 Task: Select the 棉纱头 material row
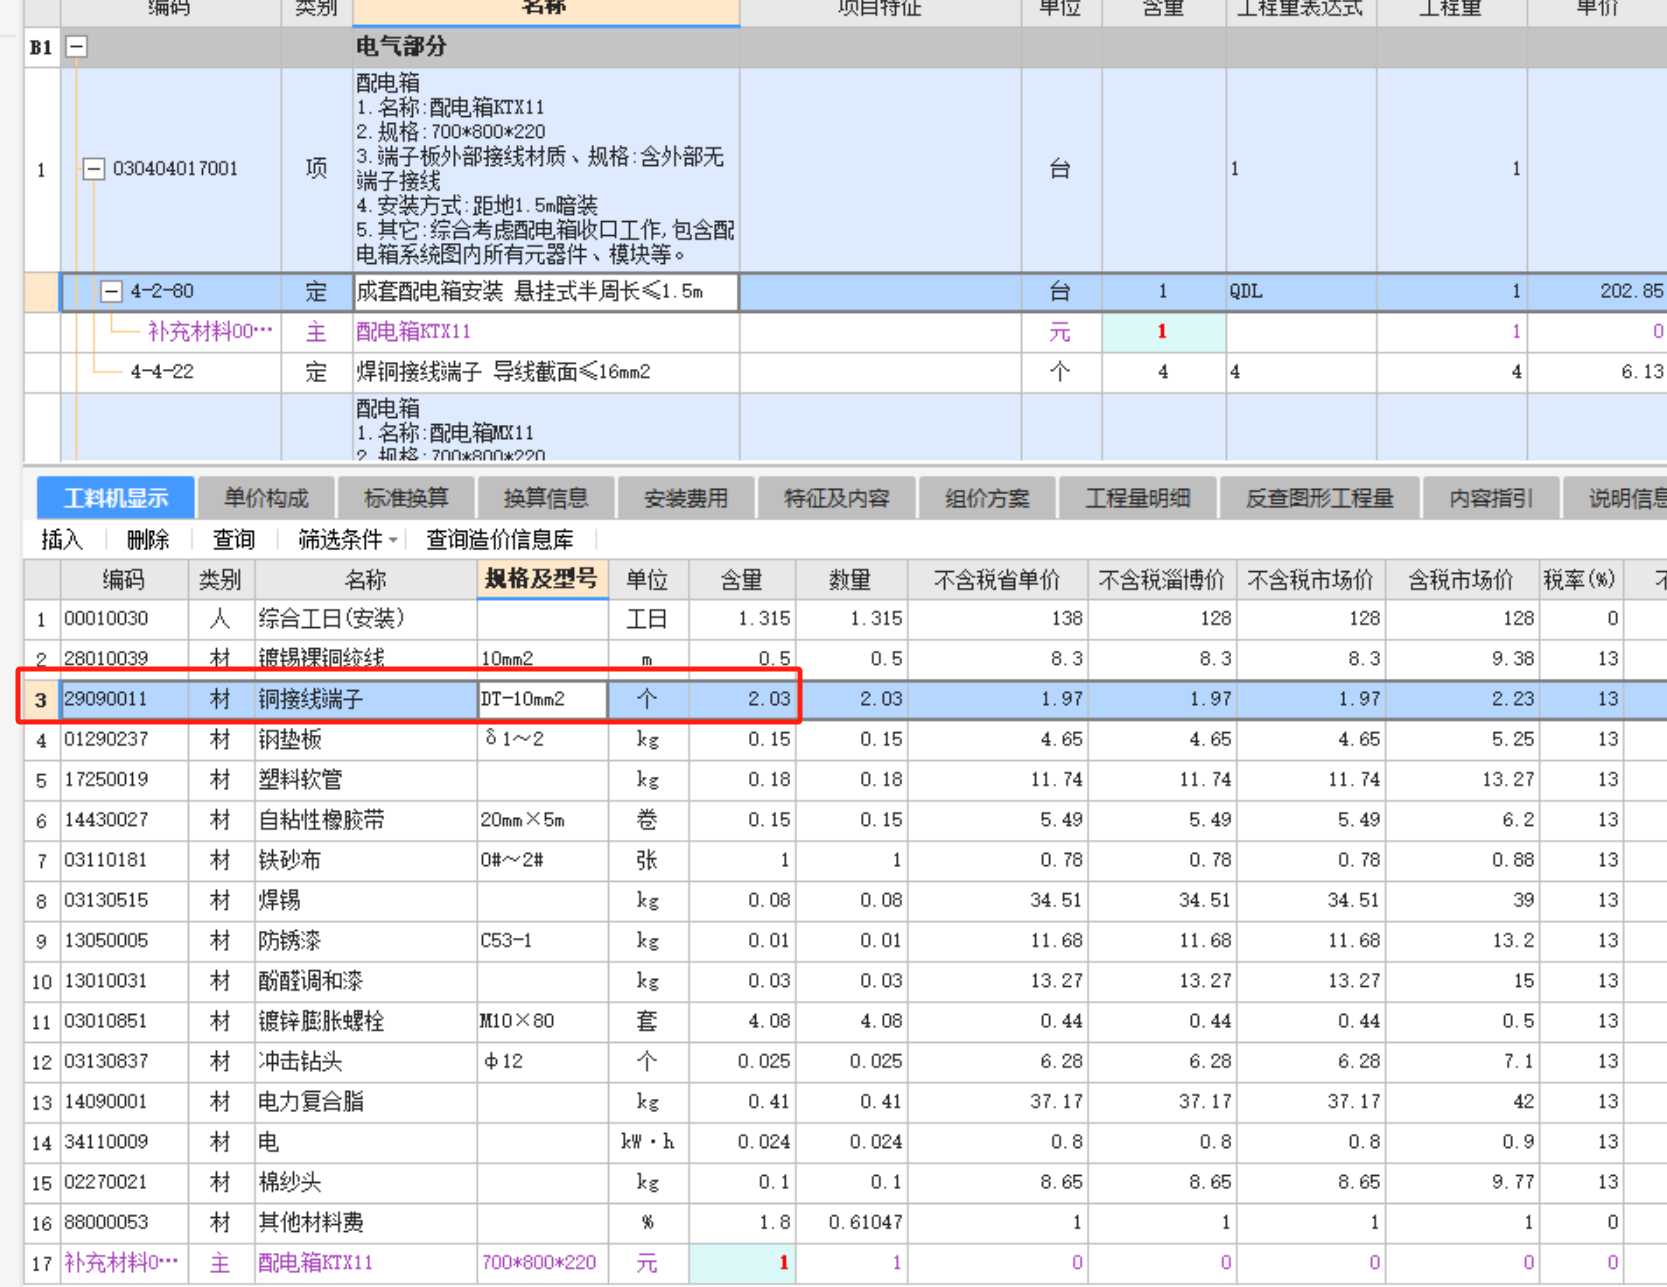[x=845, y=1182]
